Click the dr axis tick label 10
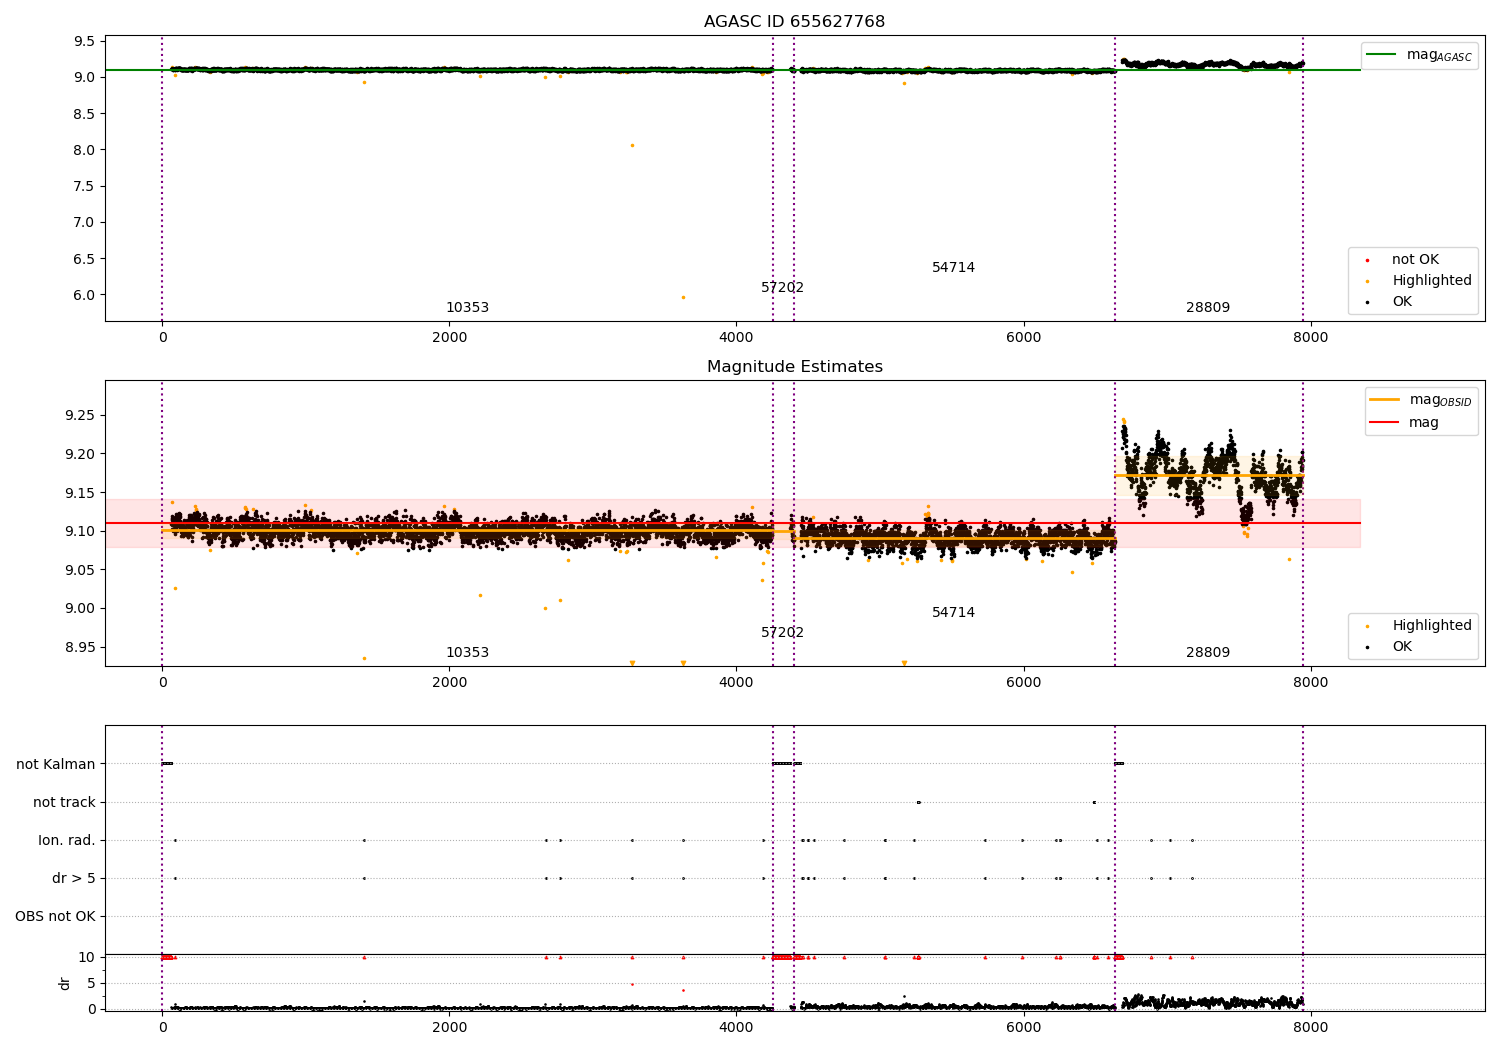This screenshot has height=1050, width=1500. coord(87,957)
